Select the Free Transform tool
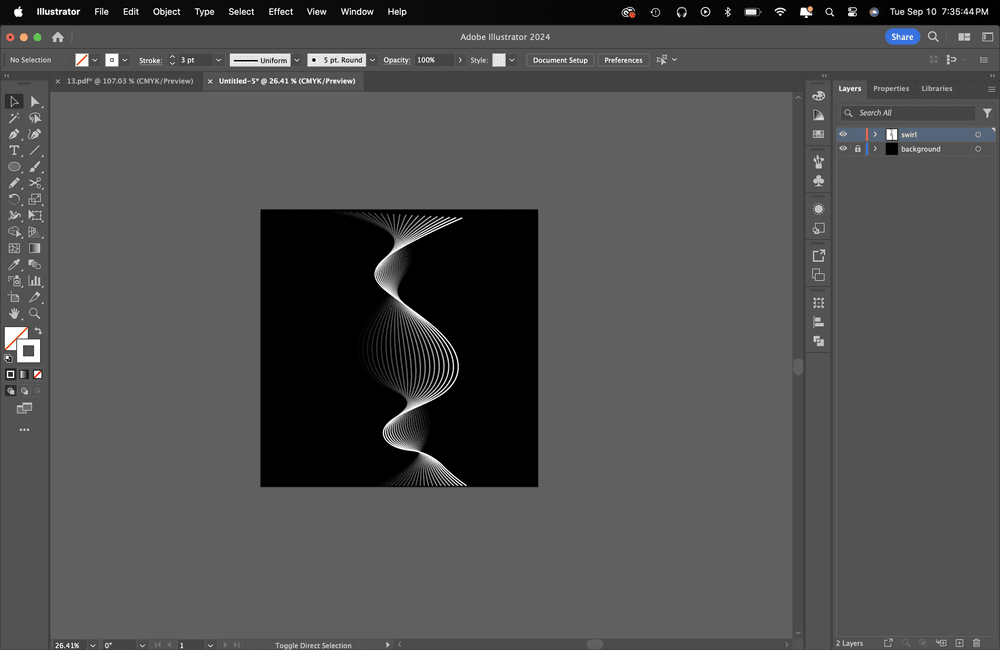Image resolution: width=1000 pixels, height=650 pixels. coord(35,216)
